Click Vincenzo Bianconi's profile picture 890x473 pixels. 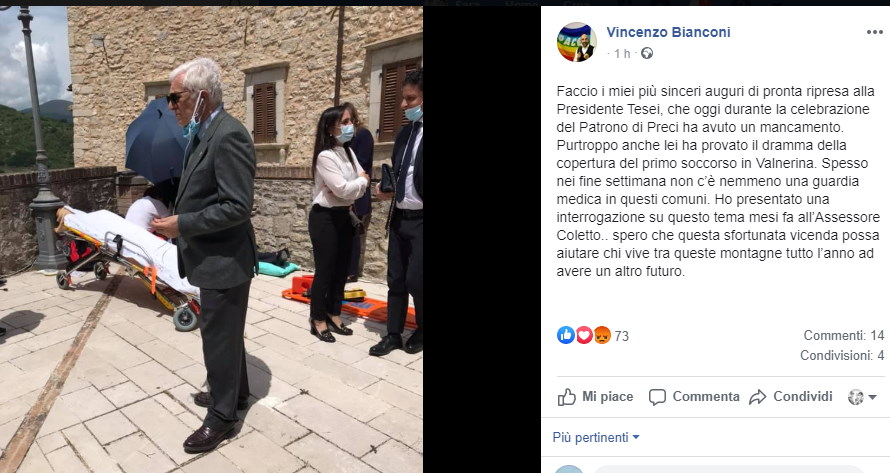[x=577, y=42]
